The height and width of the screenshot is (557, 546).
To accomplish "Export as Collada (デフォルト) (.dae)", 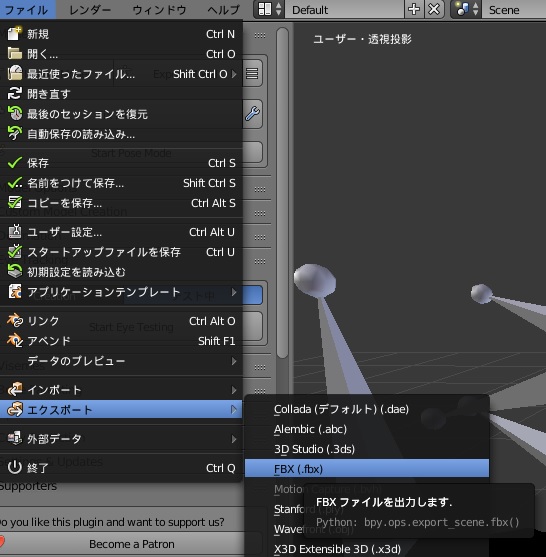I will click(367, 409).
